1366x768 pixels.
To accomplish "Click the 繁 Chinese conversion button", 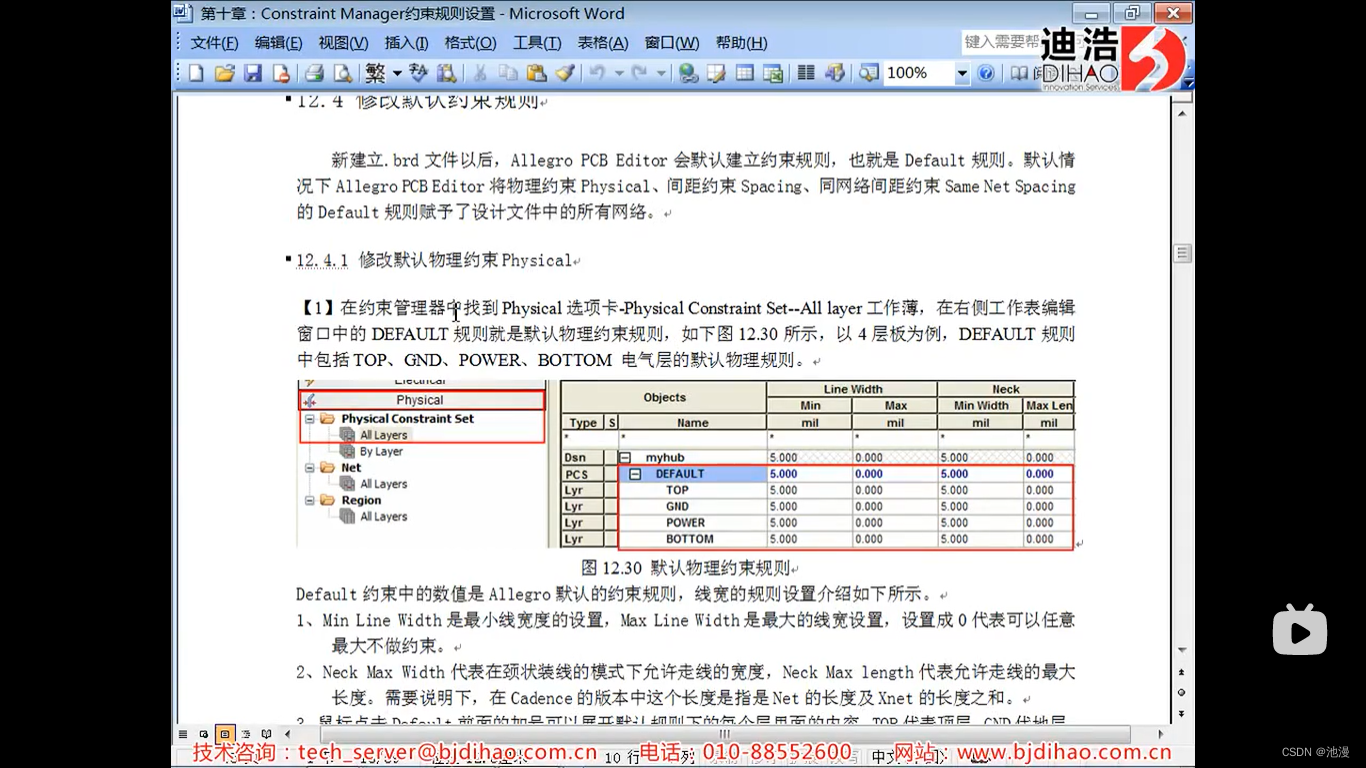I will 375,73.
